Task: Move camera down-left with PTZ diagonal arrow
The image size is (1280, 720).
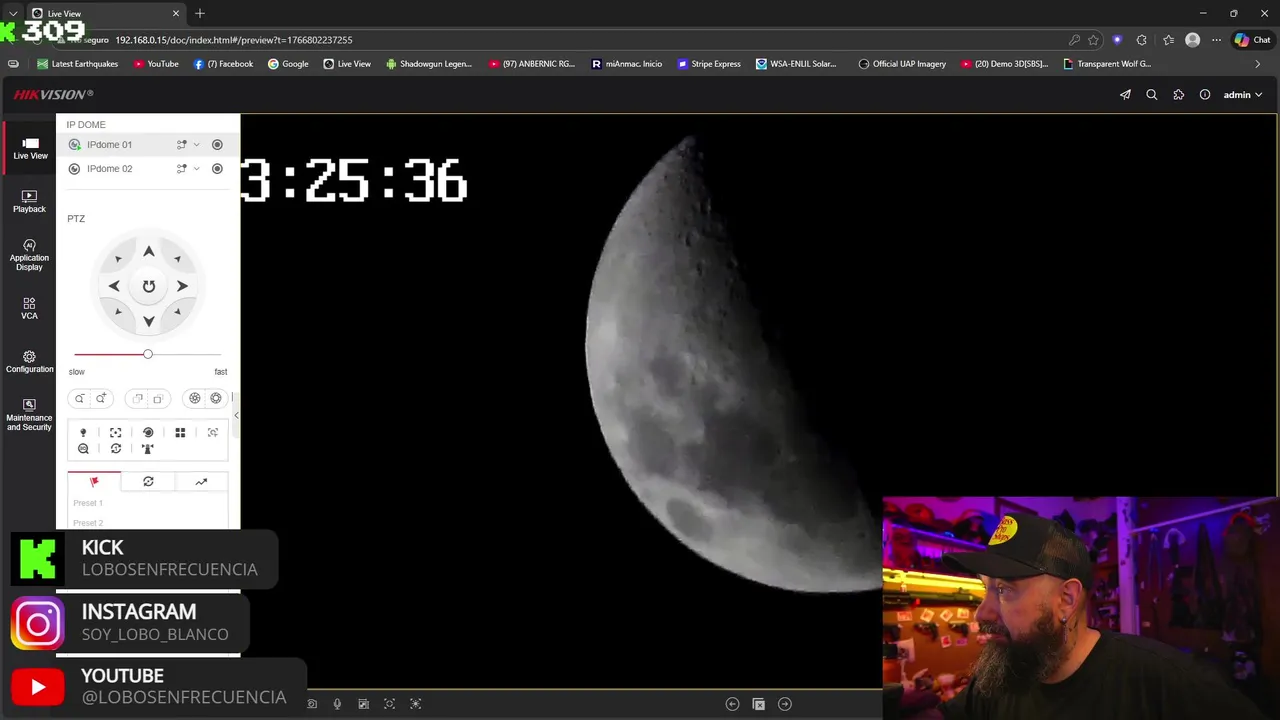Action: click(118, 312)
